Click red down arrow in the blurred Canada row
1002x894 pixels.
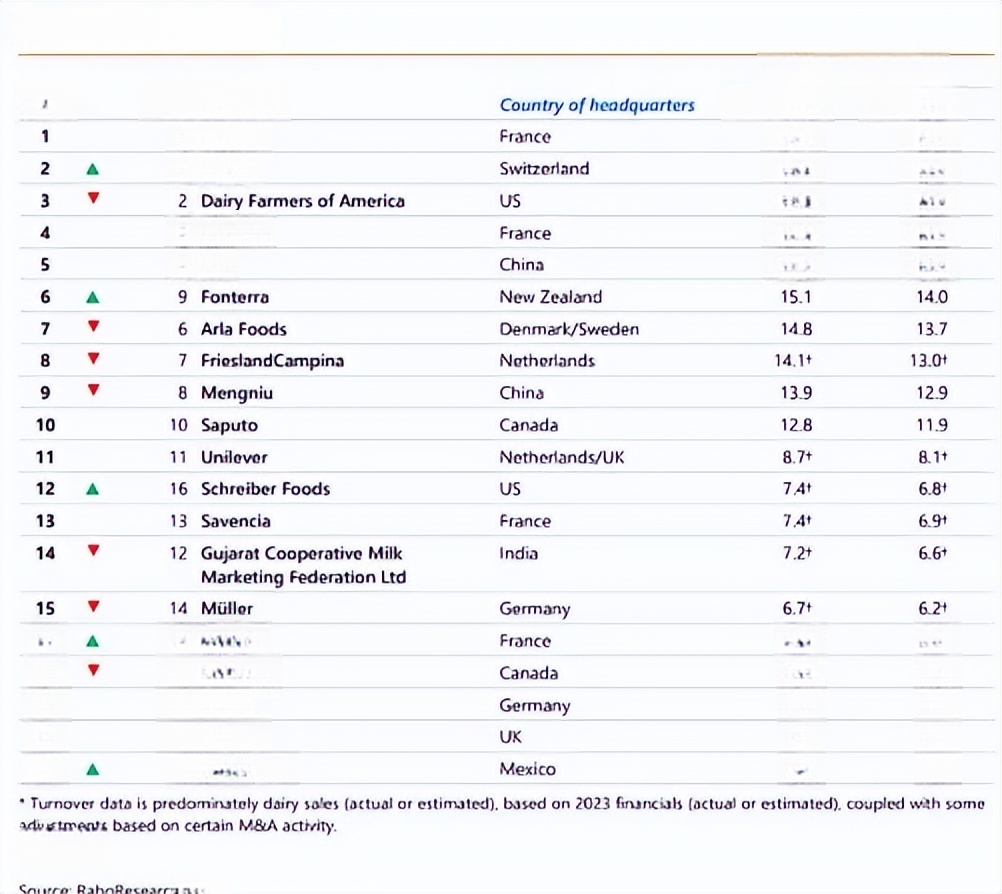click(x=93, y=670)
